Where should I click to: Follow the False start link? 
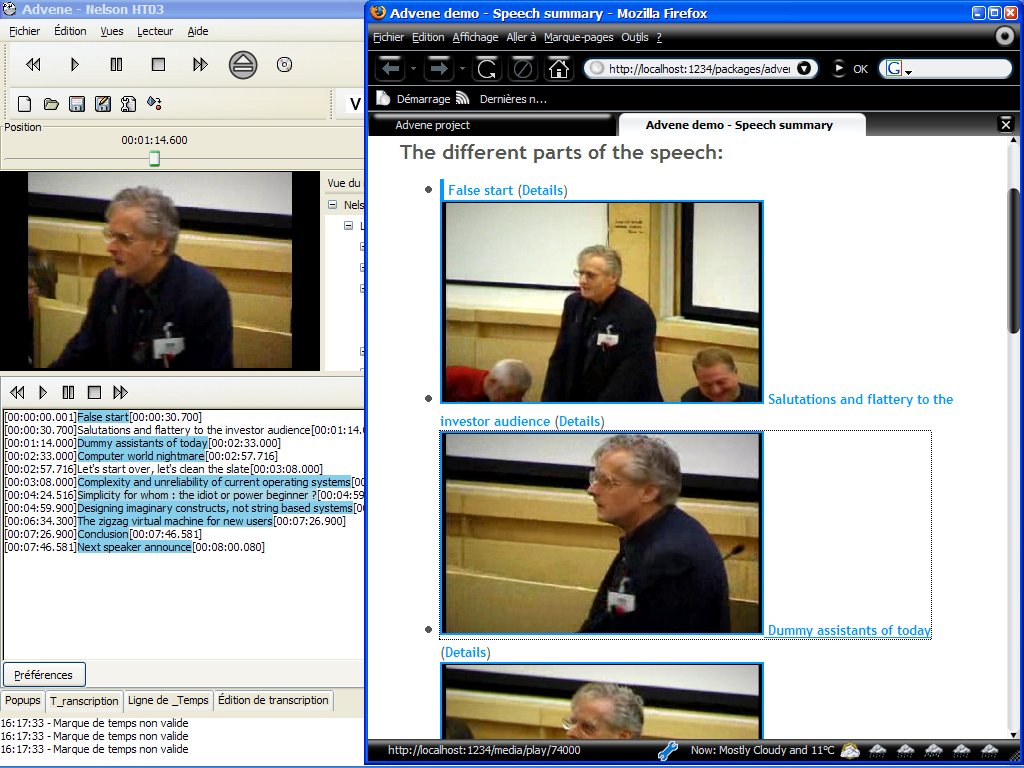pos(480,190)
